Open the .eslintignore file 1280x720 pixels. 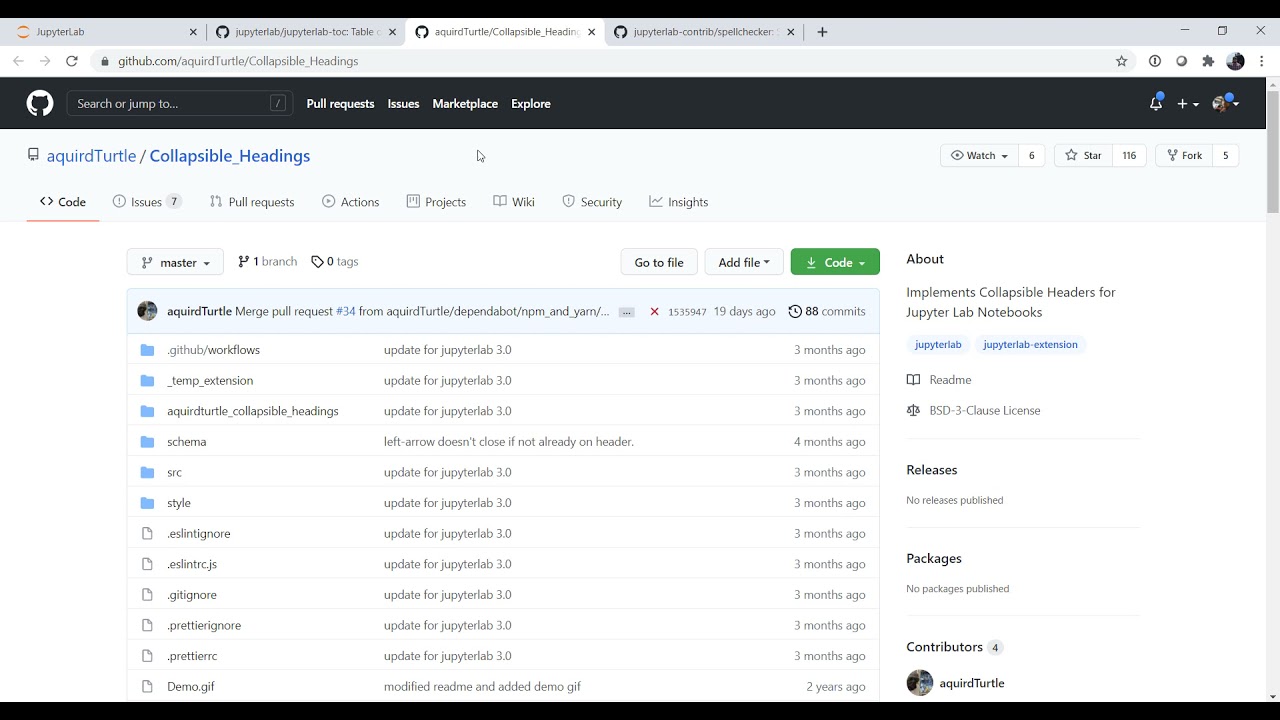[199, 534]
